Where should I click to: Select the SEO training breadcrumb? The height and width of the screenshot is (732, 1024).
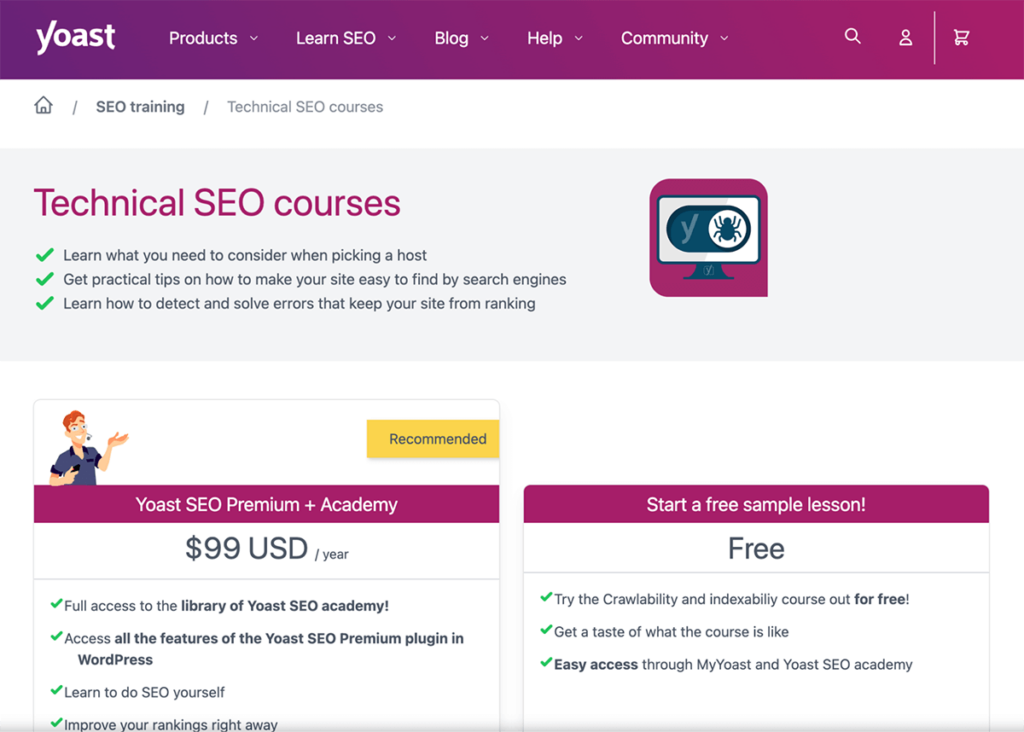tap(140, 106)
